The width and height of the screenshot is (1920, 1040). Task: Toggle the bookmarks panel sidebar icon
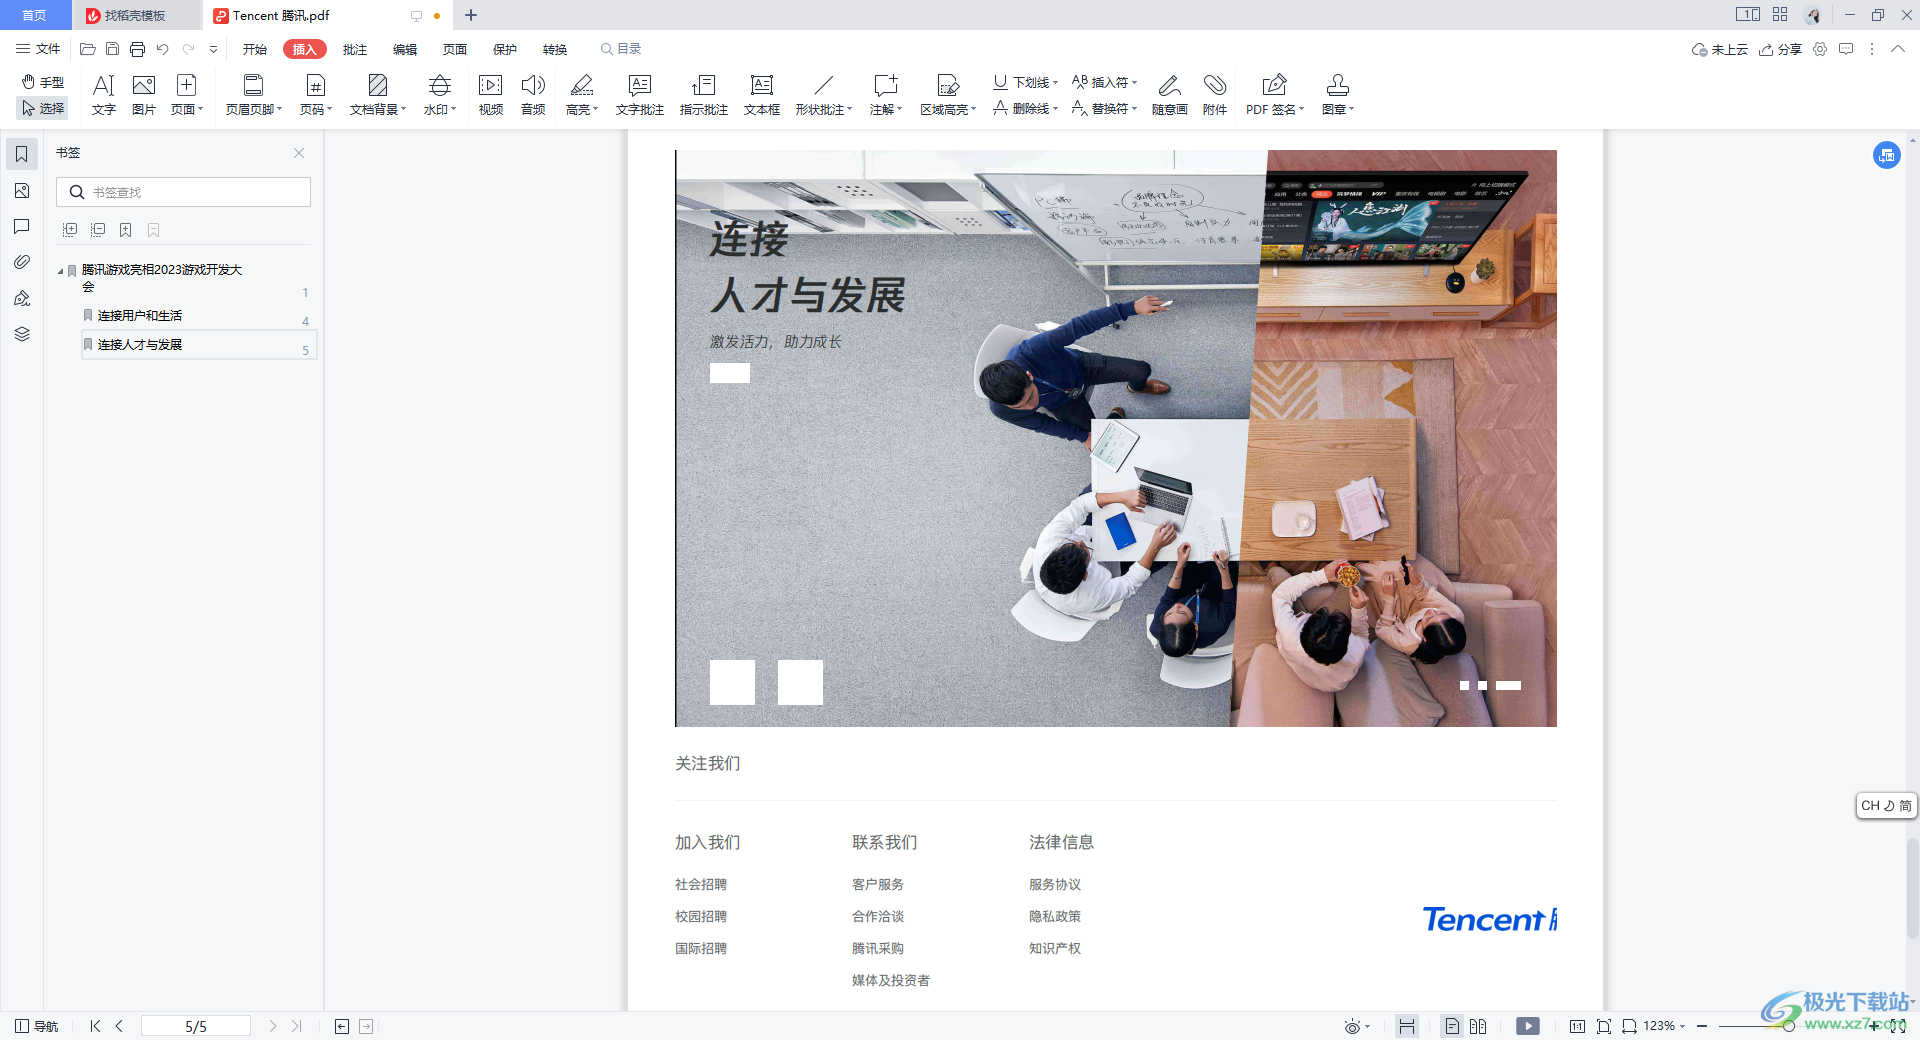point(22,154)
